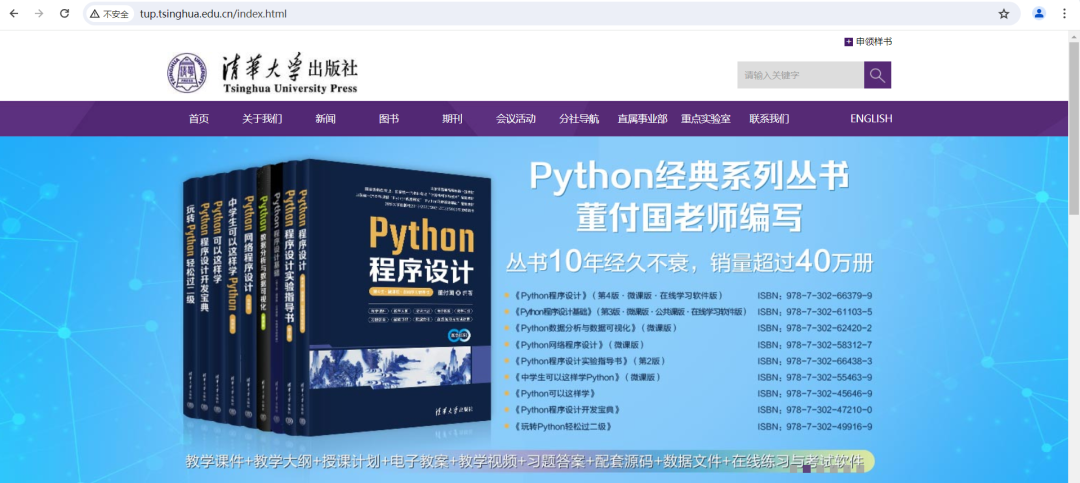Open the 期刊 menu item
The image size is (1080, 483).
pos(453,119)
